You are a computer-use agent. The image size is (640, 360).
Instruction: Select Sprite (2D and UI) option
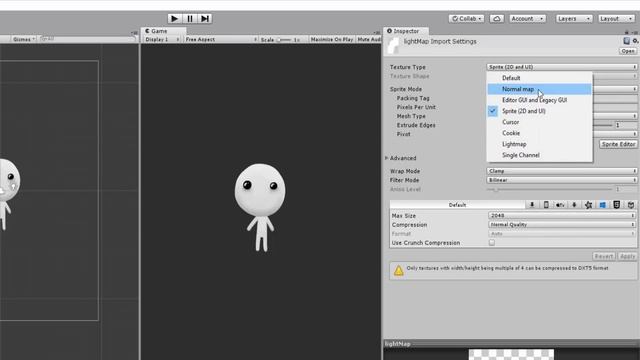[x=540, y=111]
